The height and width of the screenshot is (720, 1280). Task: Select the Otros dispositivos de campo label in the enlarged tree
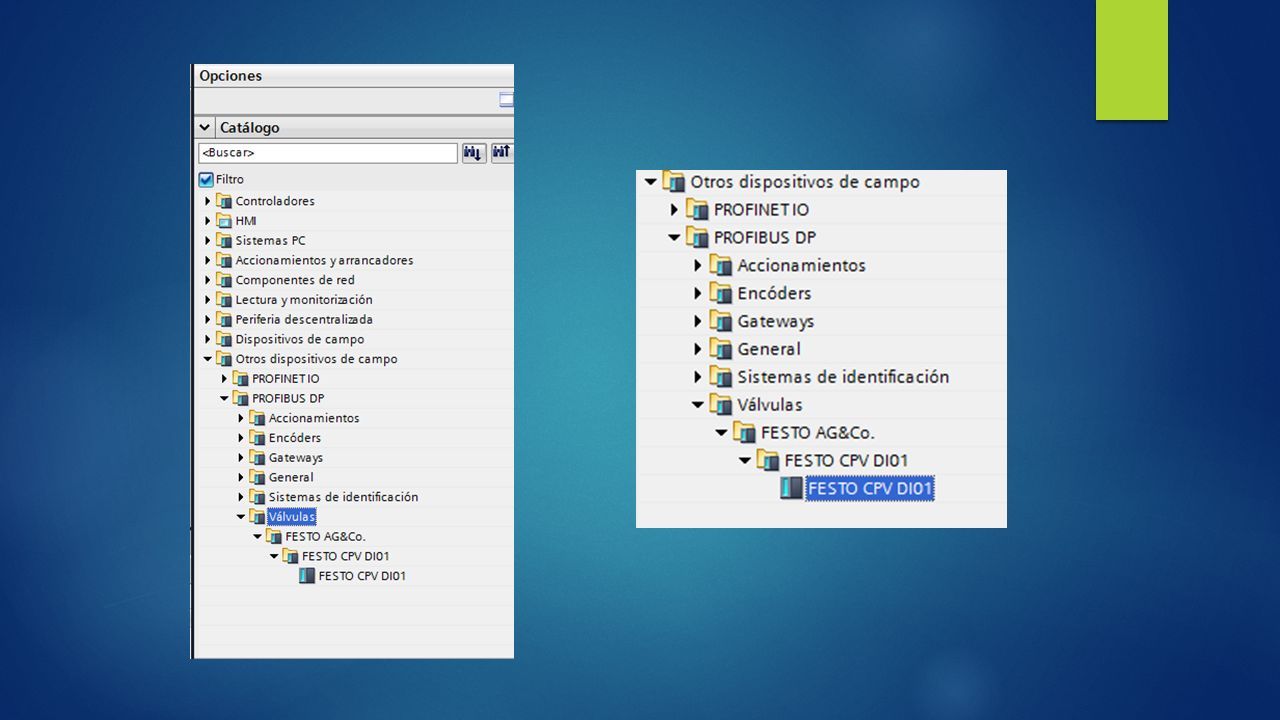pos(805,182)
